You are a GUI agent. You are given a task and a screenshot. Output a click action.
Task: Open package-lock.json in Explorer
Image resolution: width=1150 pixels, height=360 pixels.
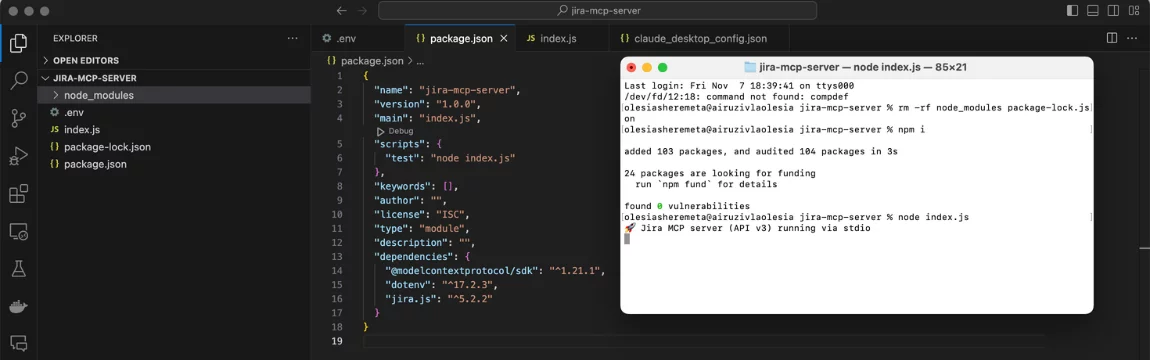click(174, 147)
